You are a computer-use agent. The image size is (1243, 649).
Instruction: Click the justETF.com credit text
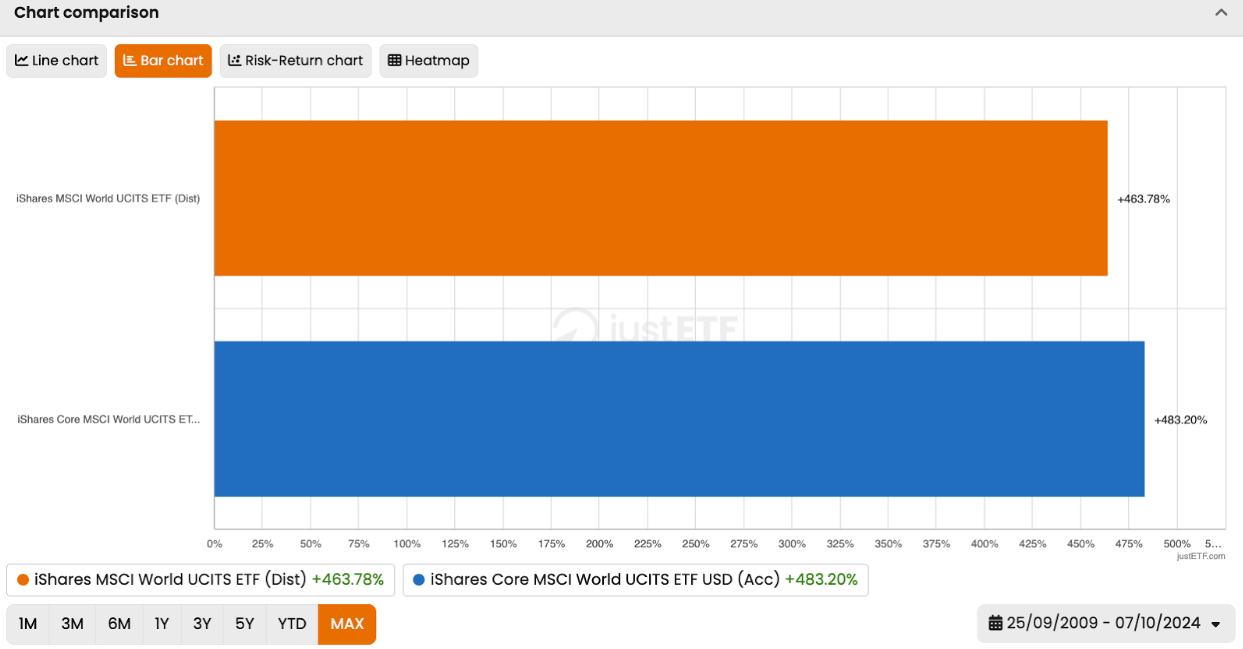pyautogui.click(x=1200, y=556)
